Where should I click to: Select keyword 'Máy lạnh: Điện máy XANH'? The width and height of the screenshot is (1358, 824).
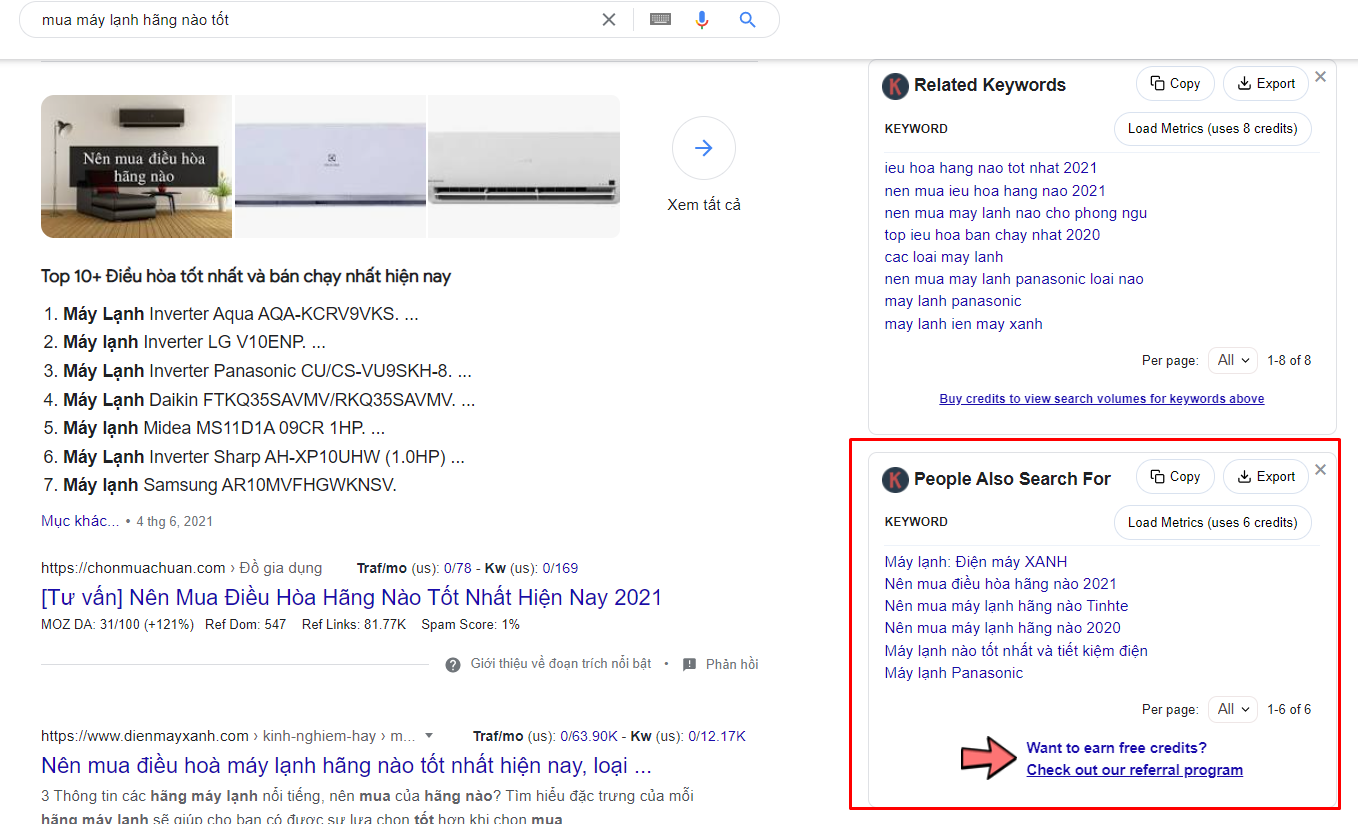(x=976, y=562)
